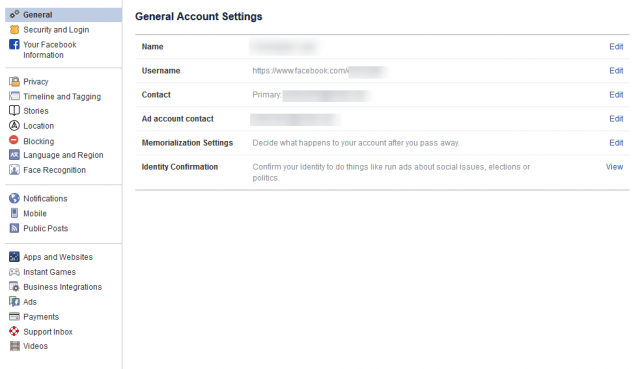Screen dimensions: 640x369
Task: Click the Face Recognition icon
Action: click(x=14, y=170)
